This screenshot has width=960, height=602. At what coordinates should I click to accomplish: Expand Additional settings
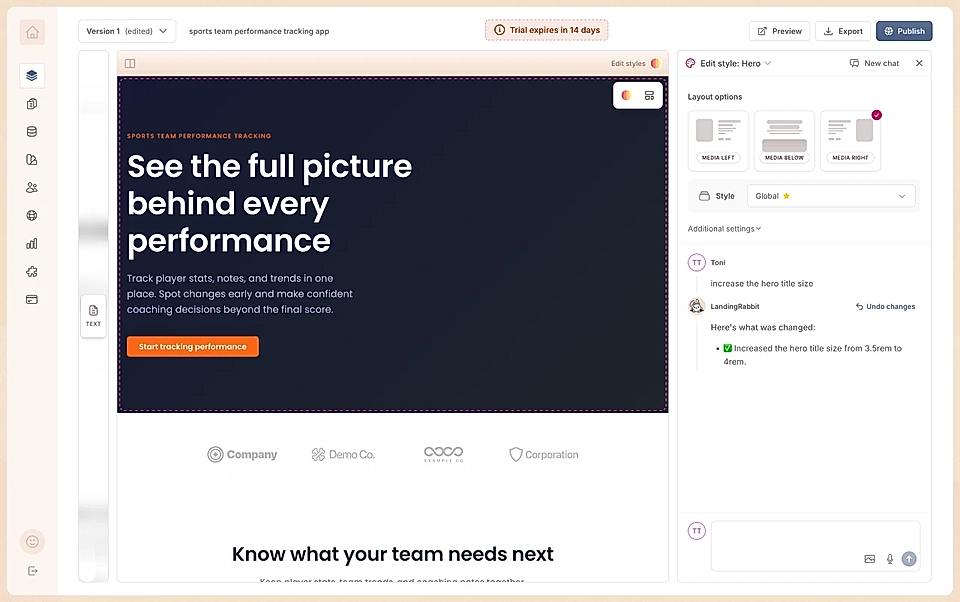point(724,228)
